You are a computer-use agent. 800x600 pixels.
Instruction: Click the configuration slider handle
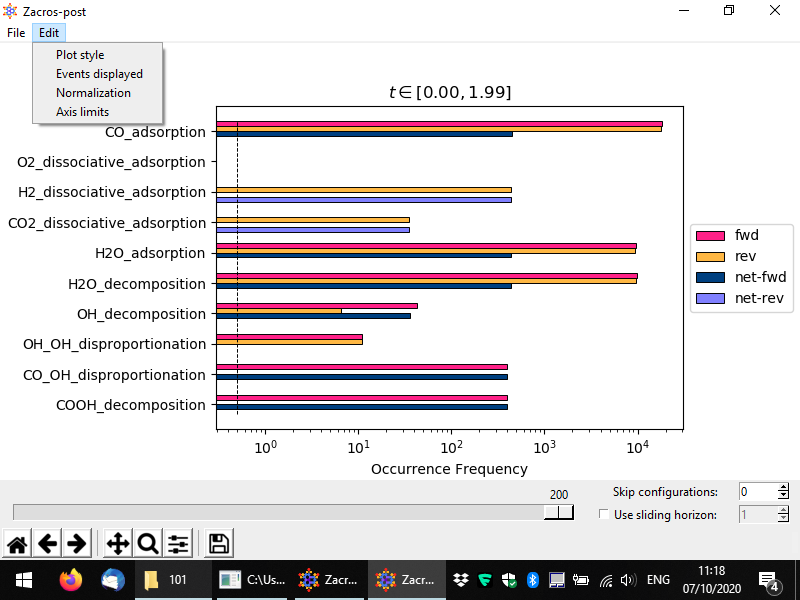tap(559, 512)
